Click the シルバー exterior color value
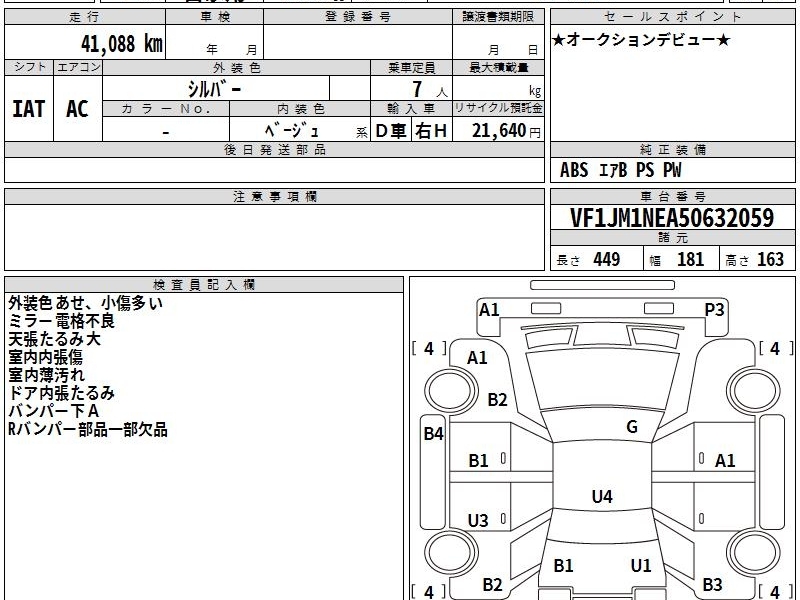The image size is (800, 600). [214, 89]
